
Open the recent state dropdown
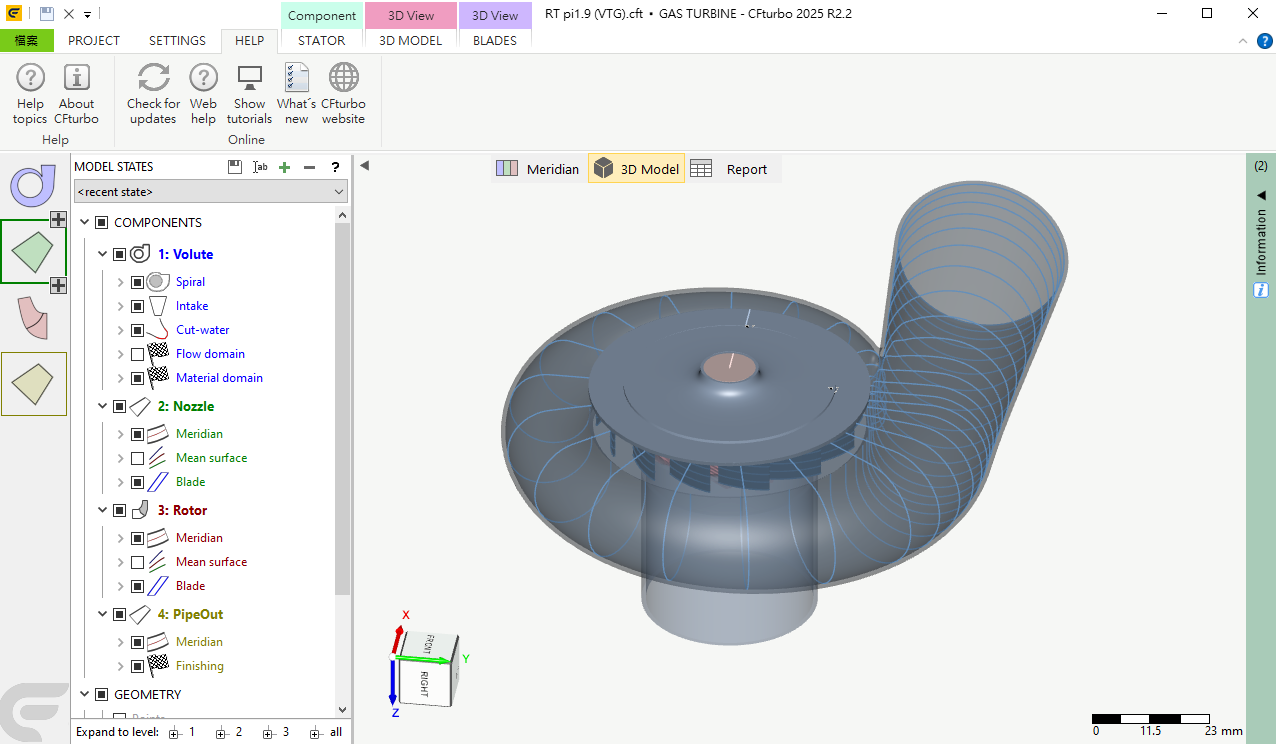(x=211, y=191)
